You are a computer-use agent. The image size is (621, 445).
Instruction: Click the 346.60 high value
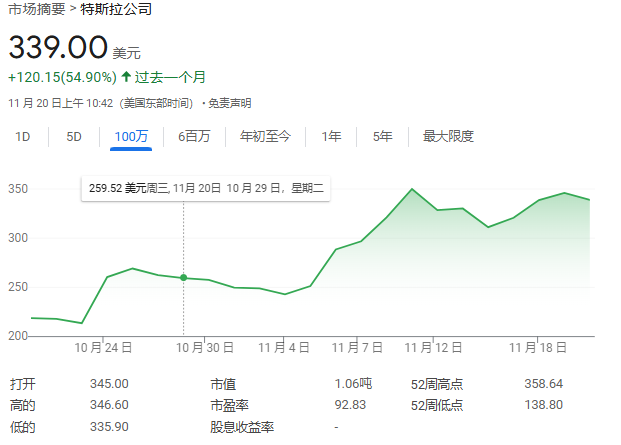pyautogui.click(x=109, y=405)
